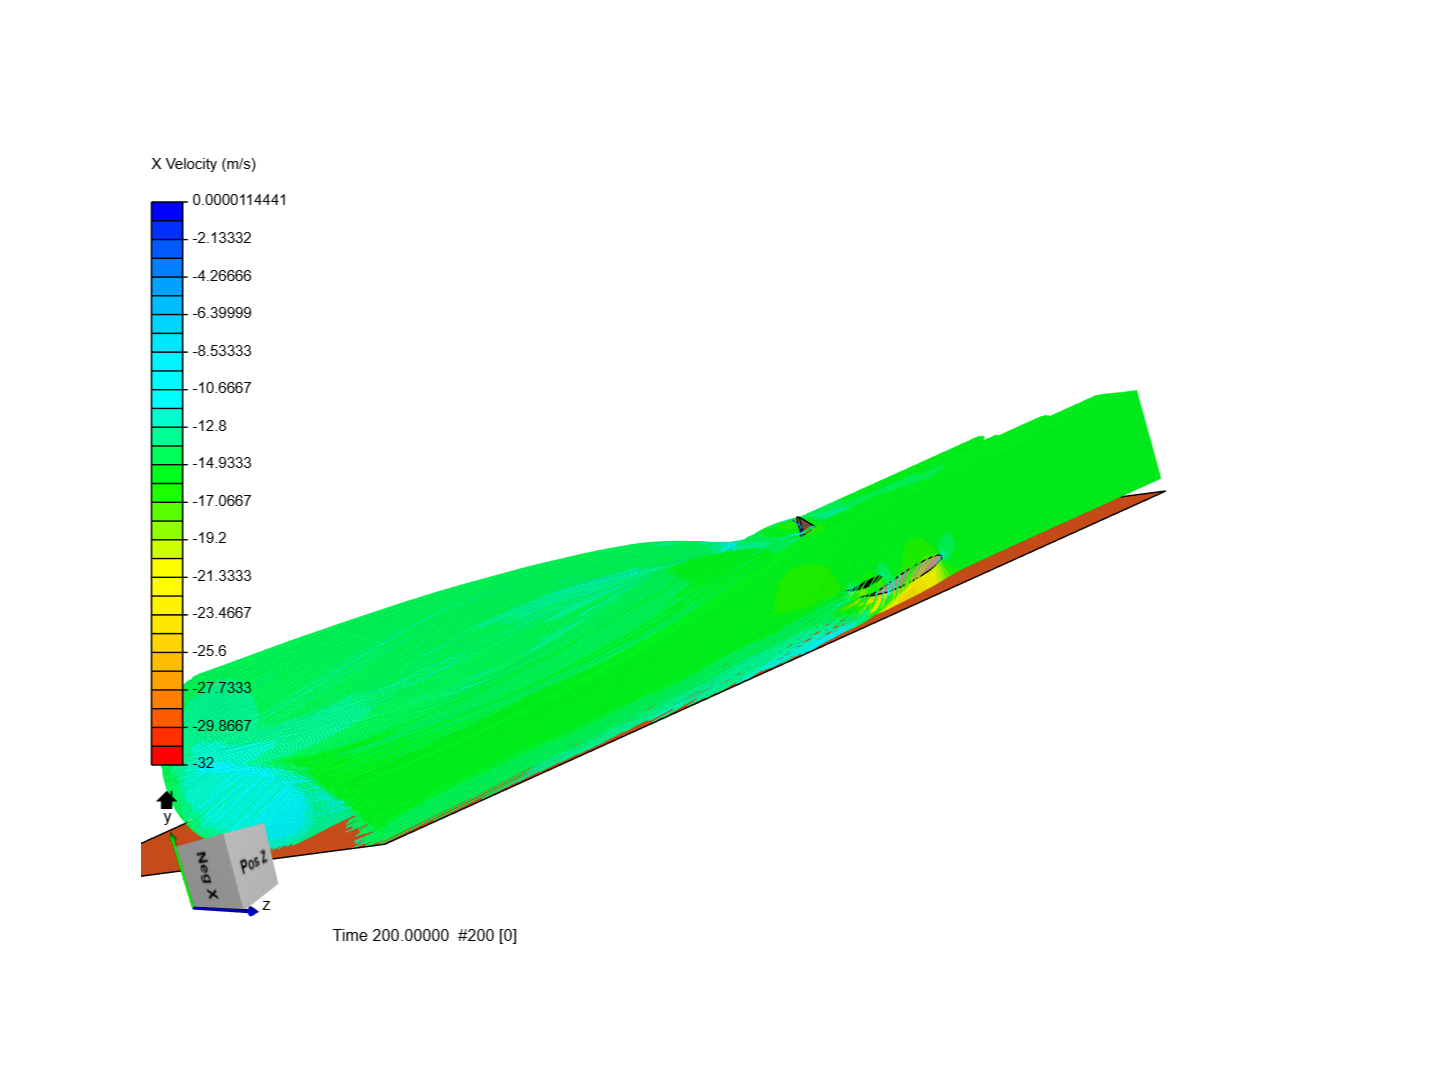Pick the red bottom band of color legend
Image resolution: width=1440 pixels, height=1080 pixels.
click(167, 756)
